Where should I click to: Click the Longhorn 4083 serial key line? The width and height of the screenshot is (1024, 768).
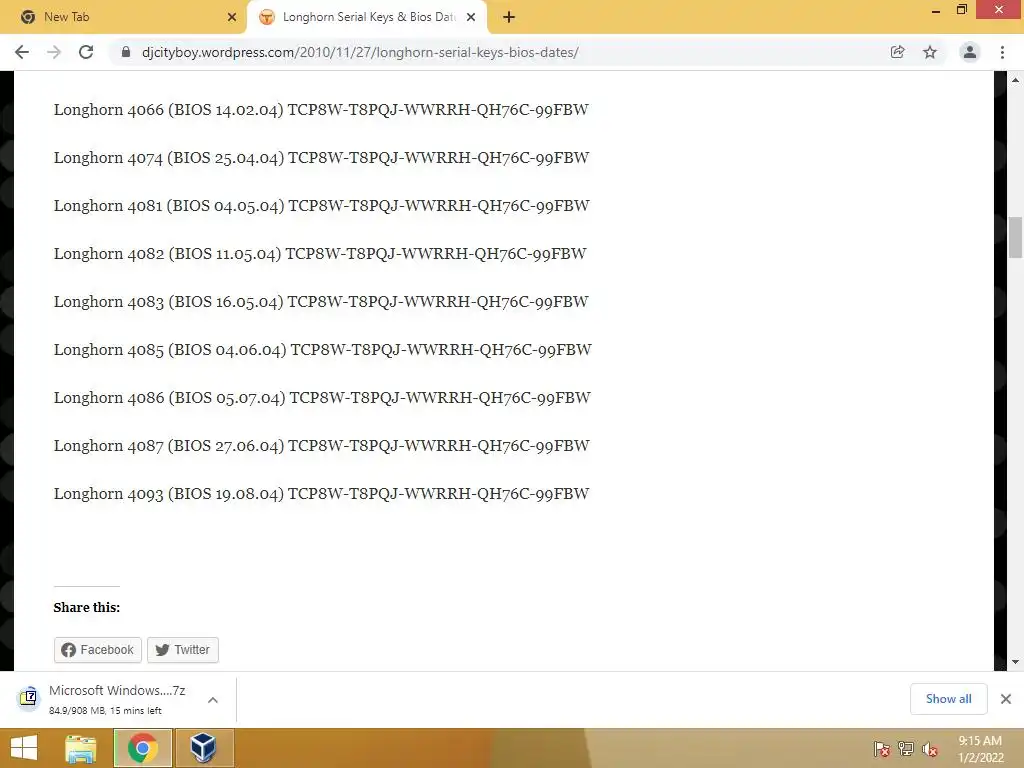(321, 302)
